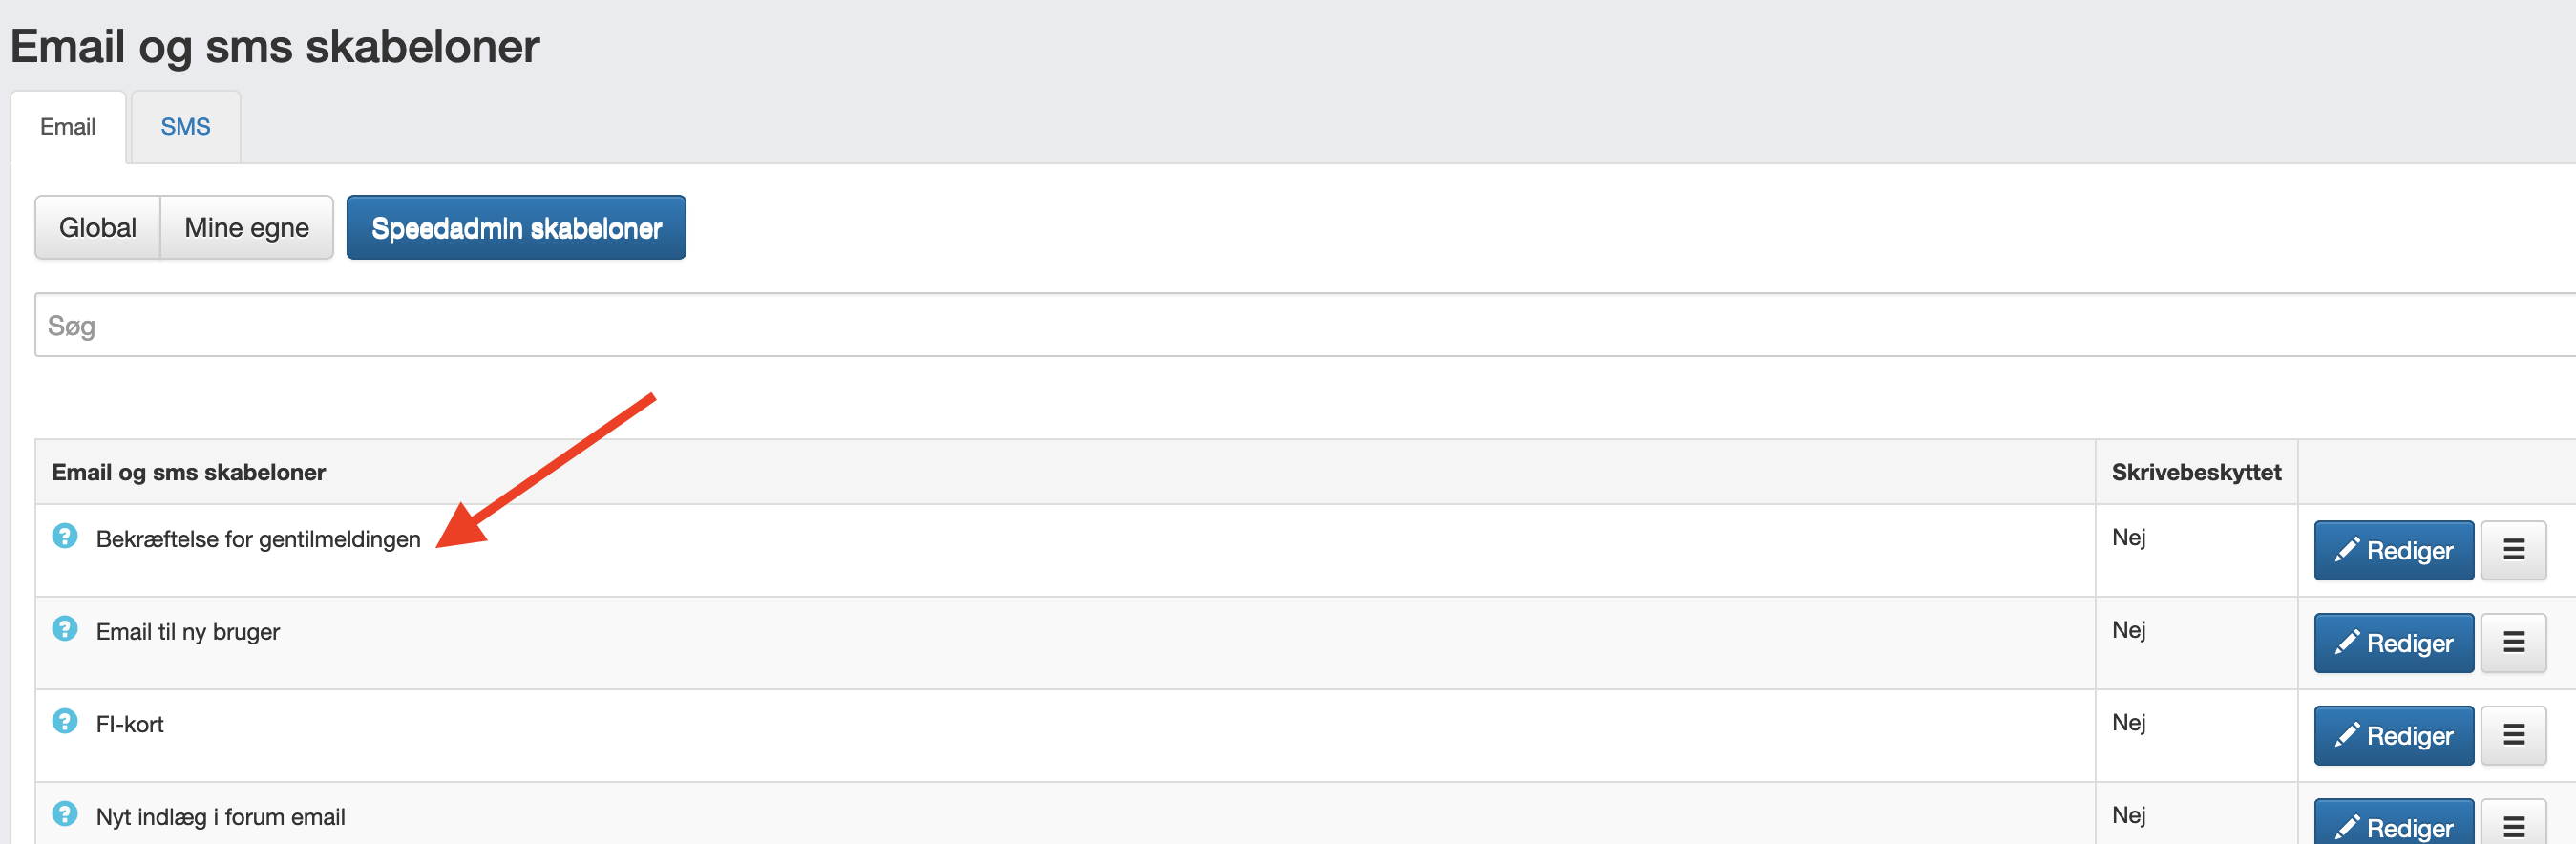
Task: Click Rediger for FI-kort template
Action: (x=2394, y=736)
